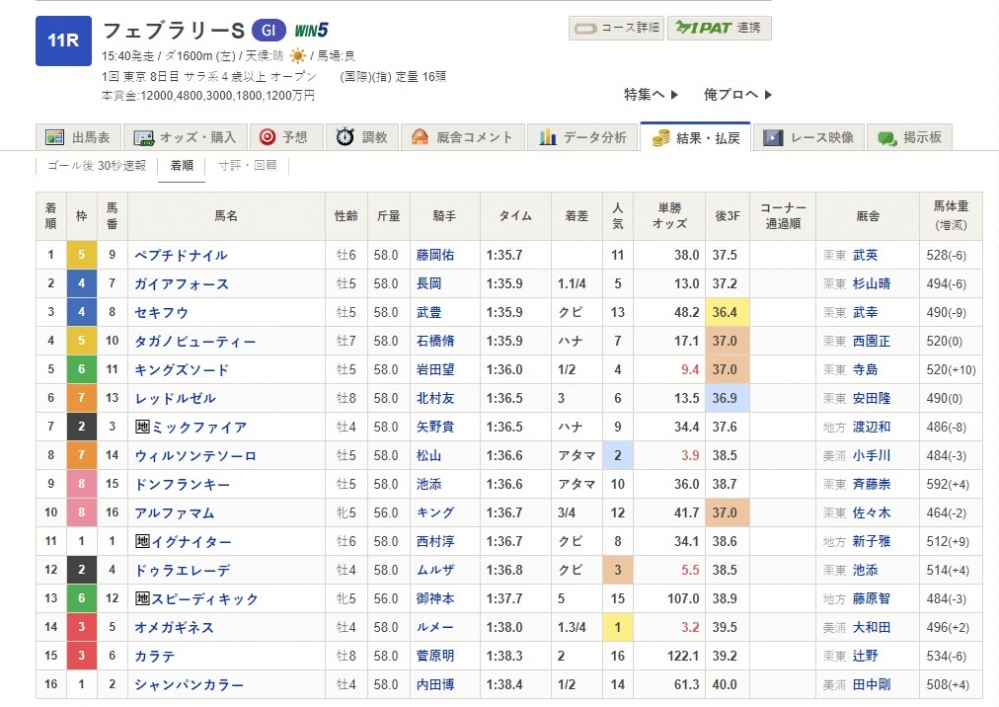Open the 出馬表 tab
The width and height of the screenshot is (999, 707).
(78, 137)
